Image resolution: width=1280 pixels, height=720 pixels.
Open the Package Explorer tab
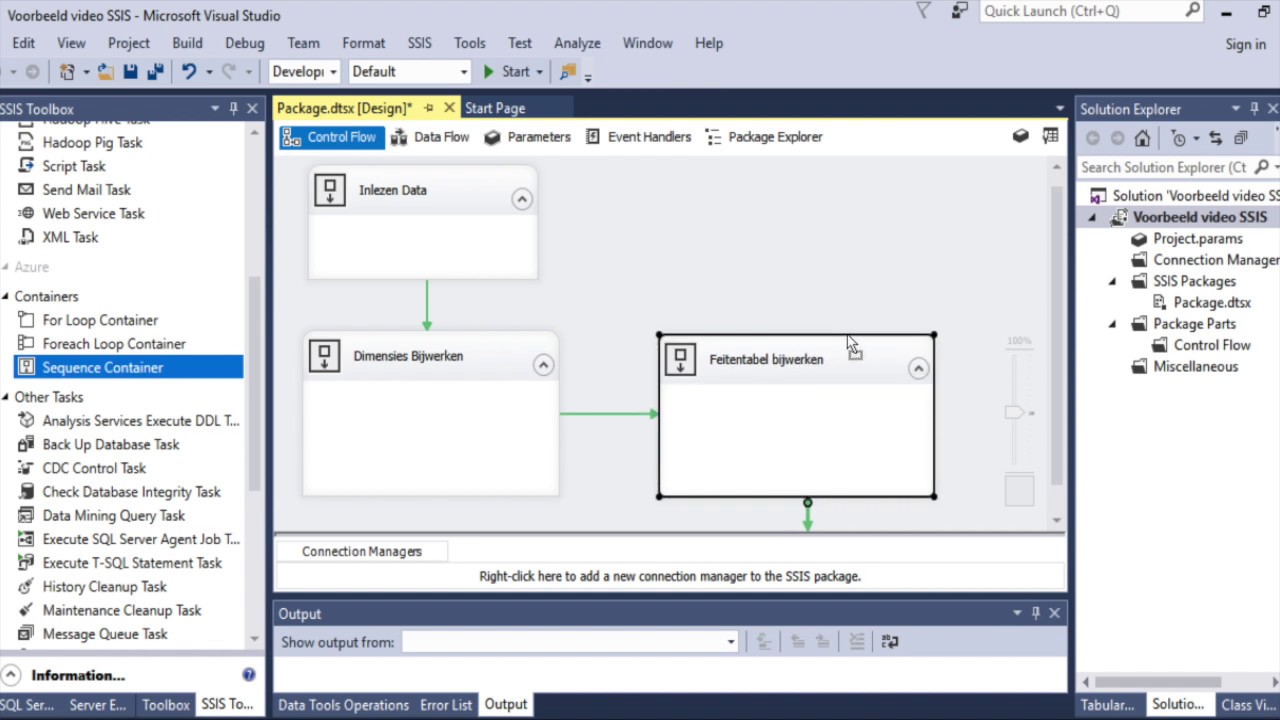point(764,137)
